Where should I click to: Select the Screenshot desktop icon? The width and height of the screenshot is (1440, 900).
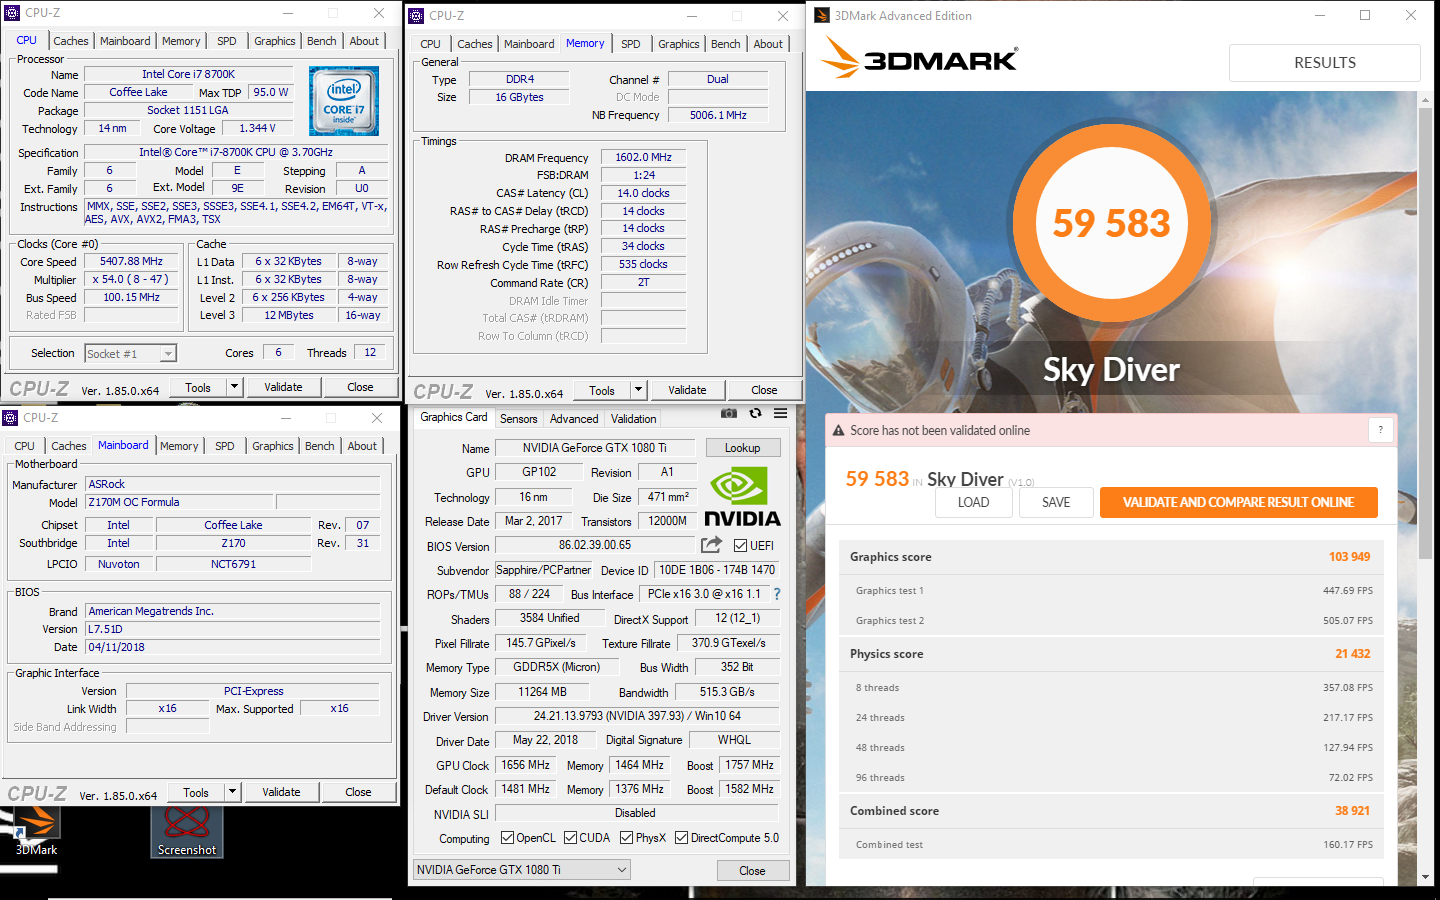point(187,830)
